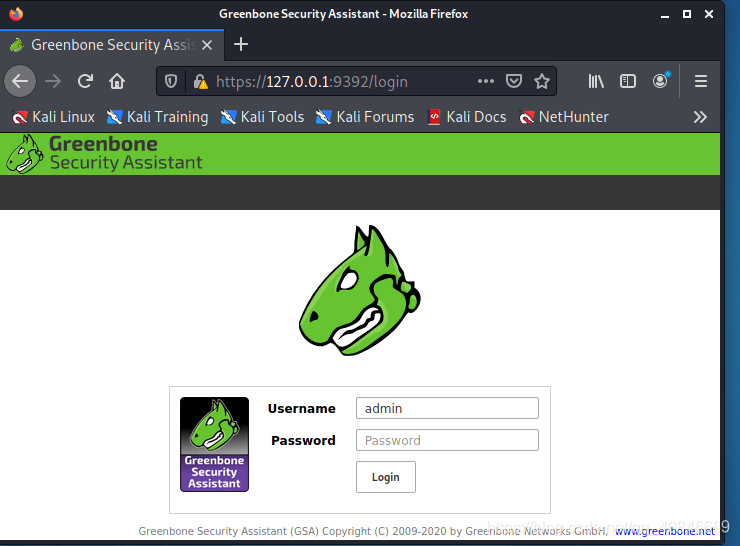
Task: Open a new browser tab
Action: (241, 44)
